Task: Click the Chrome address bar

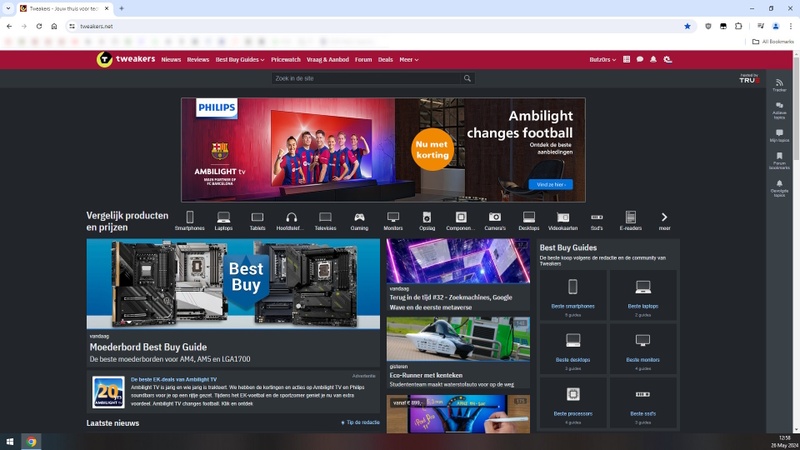Action: tap(378, 26)
